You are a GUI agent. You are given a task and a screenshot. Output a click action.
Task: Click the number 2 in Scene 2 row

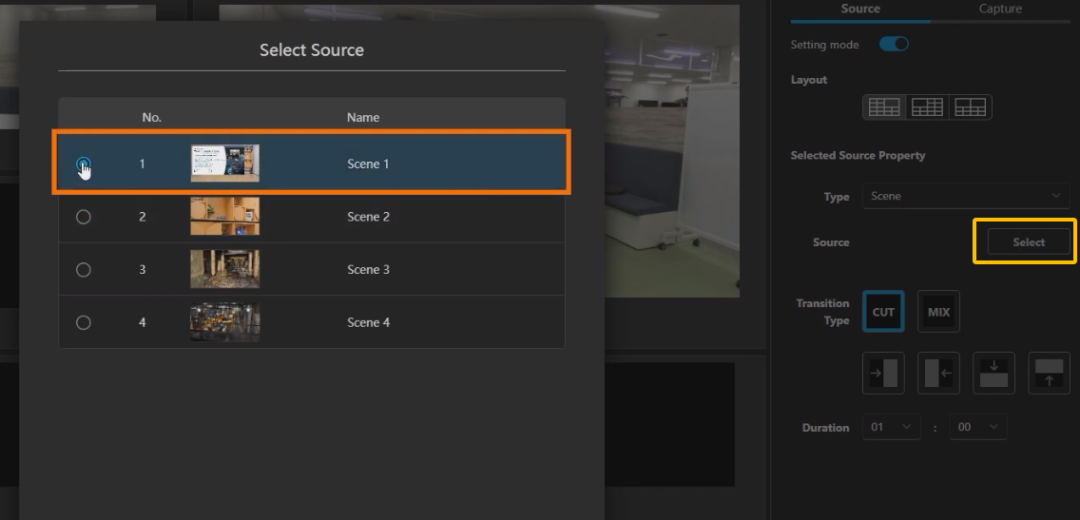pyautogui.click(x=143, y=217)
